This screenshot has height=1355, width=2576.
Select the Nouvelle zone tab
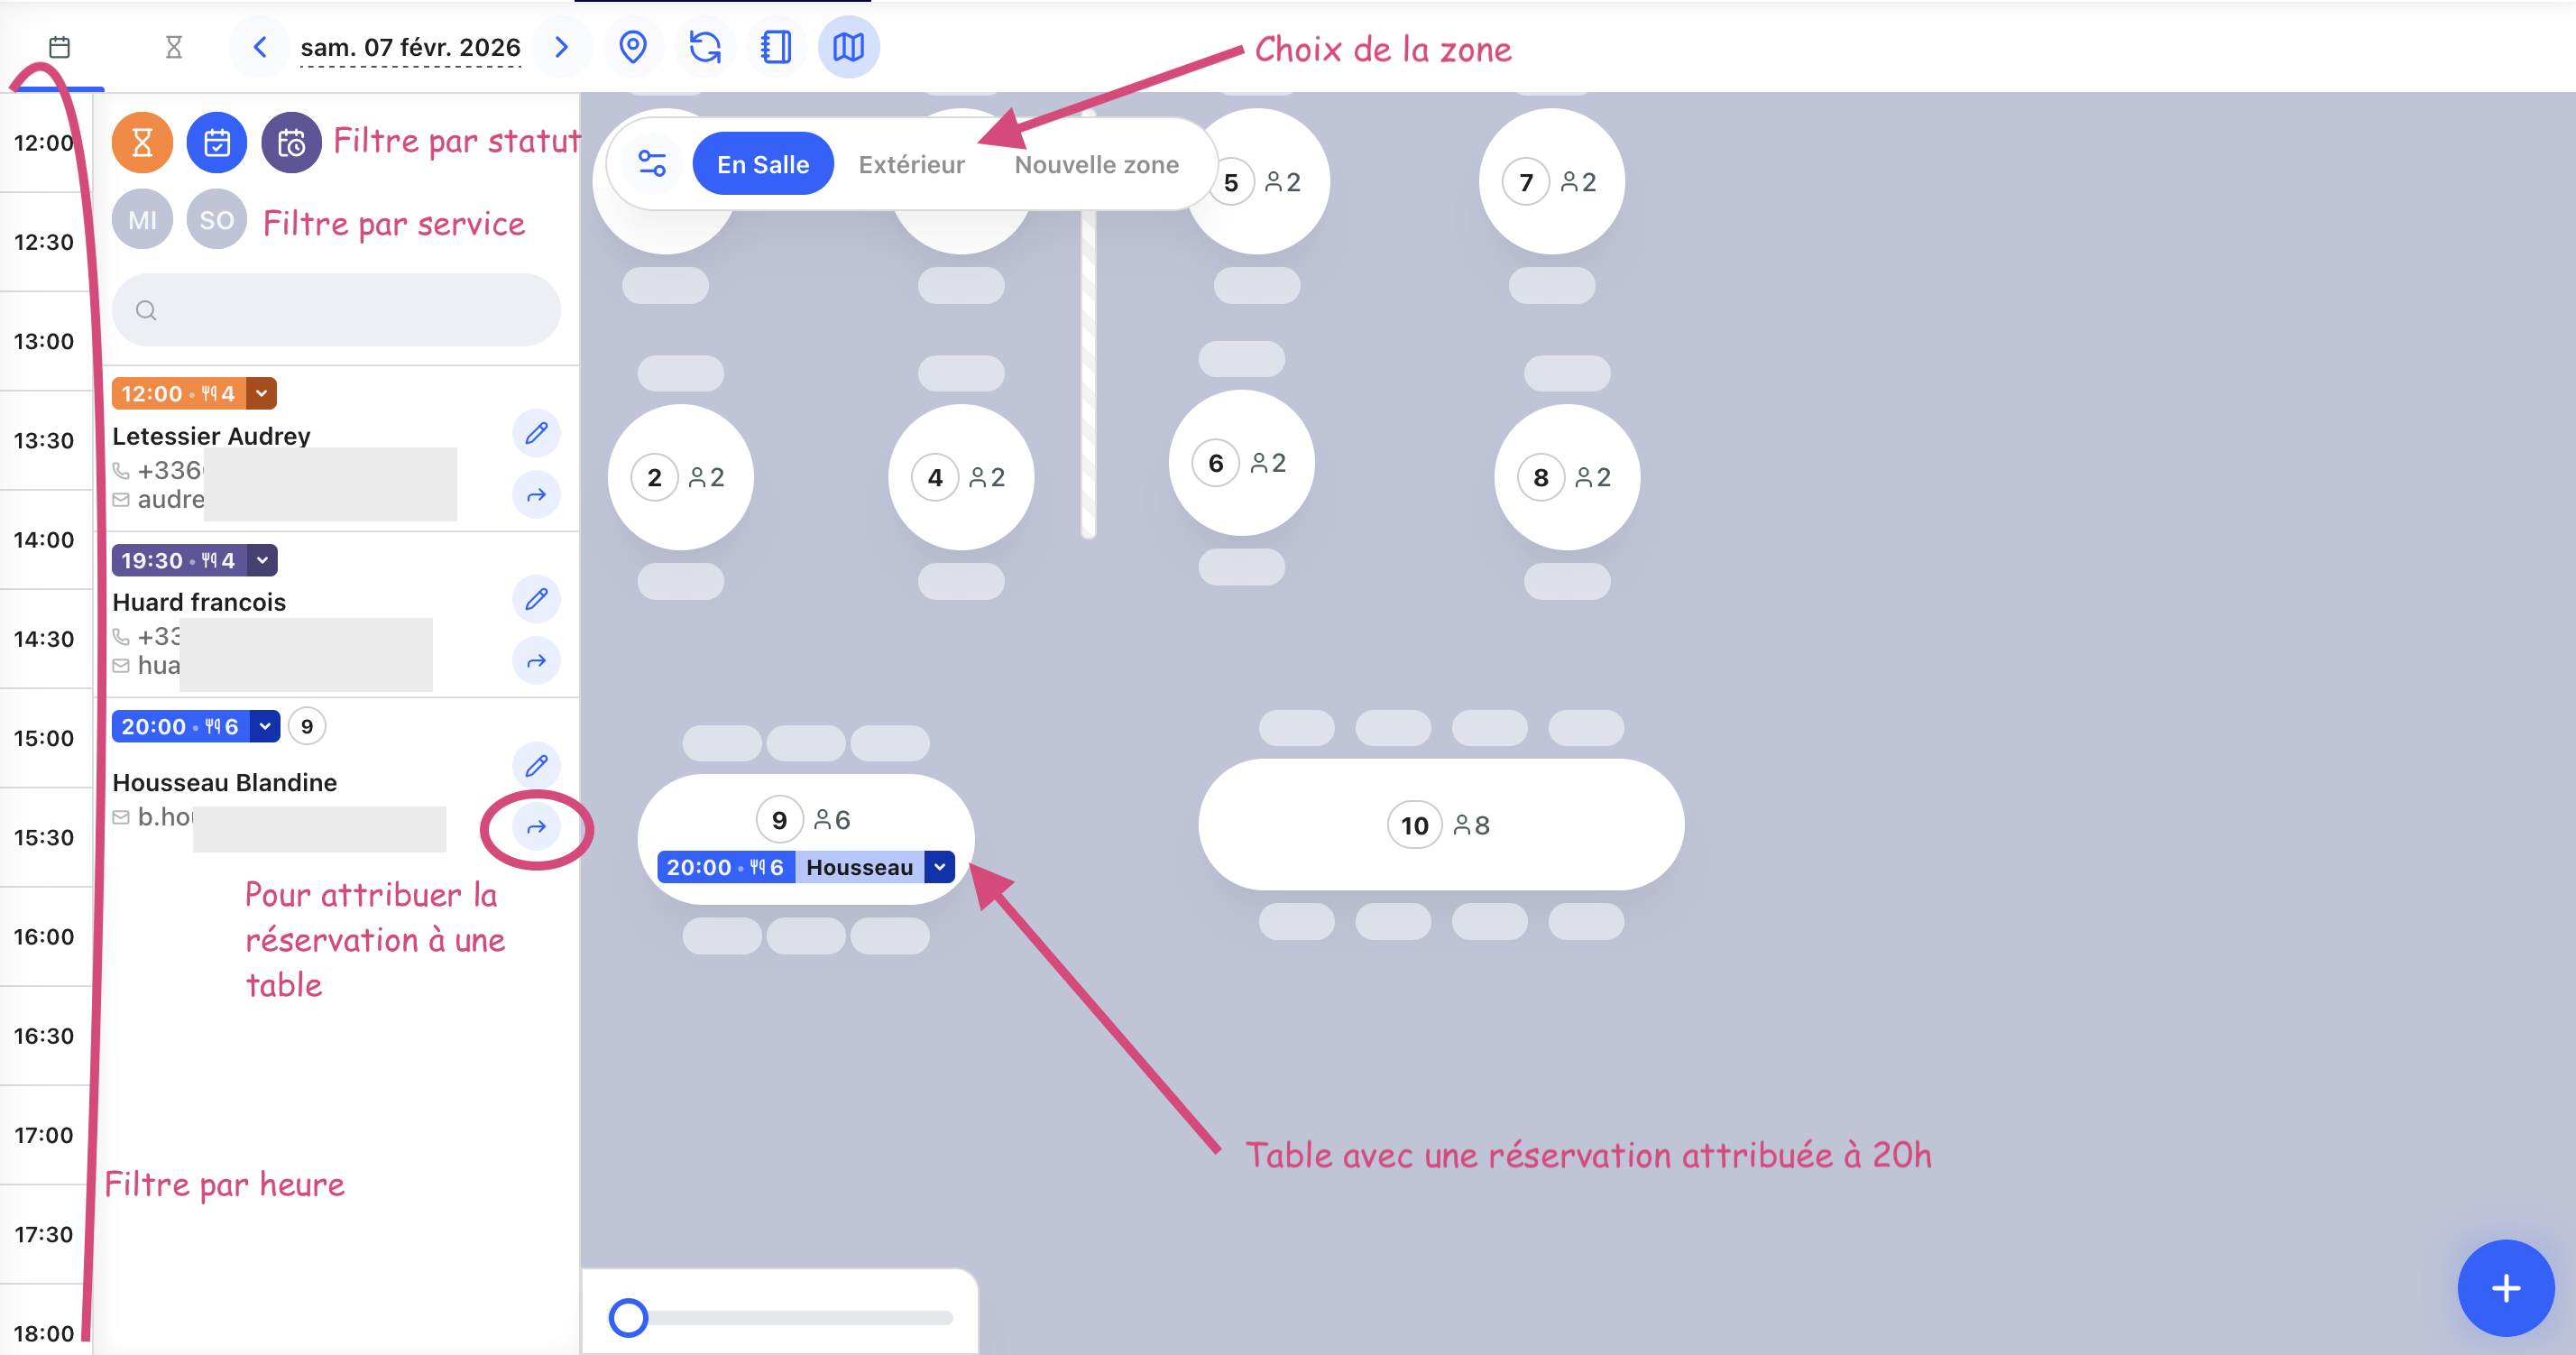(x=1096, y=165)
